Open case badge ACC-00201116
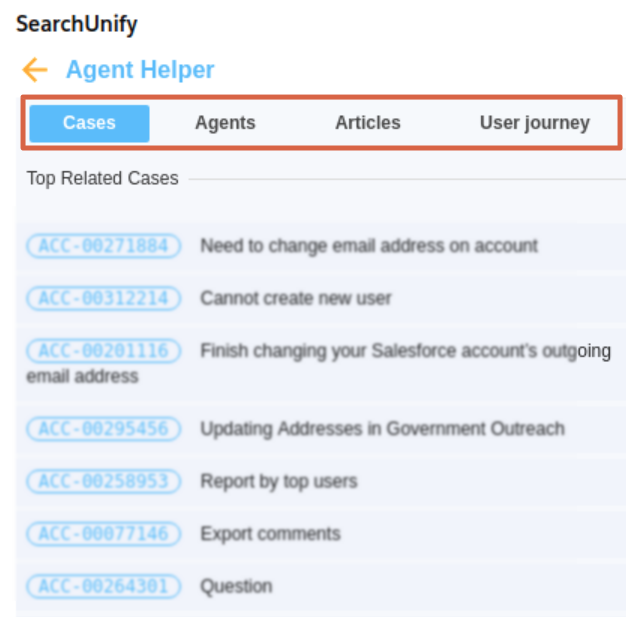The width and height of the screenshot is (626, 617). 104,351
